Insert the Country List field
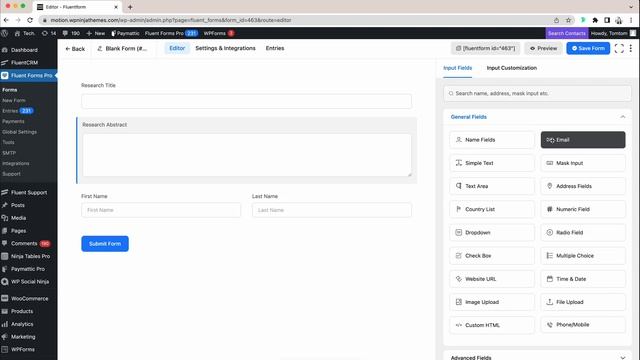 [x=492, y=209]
